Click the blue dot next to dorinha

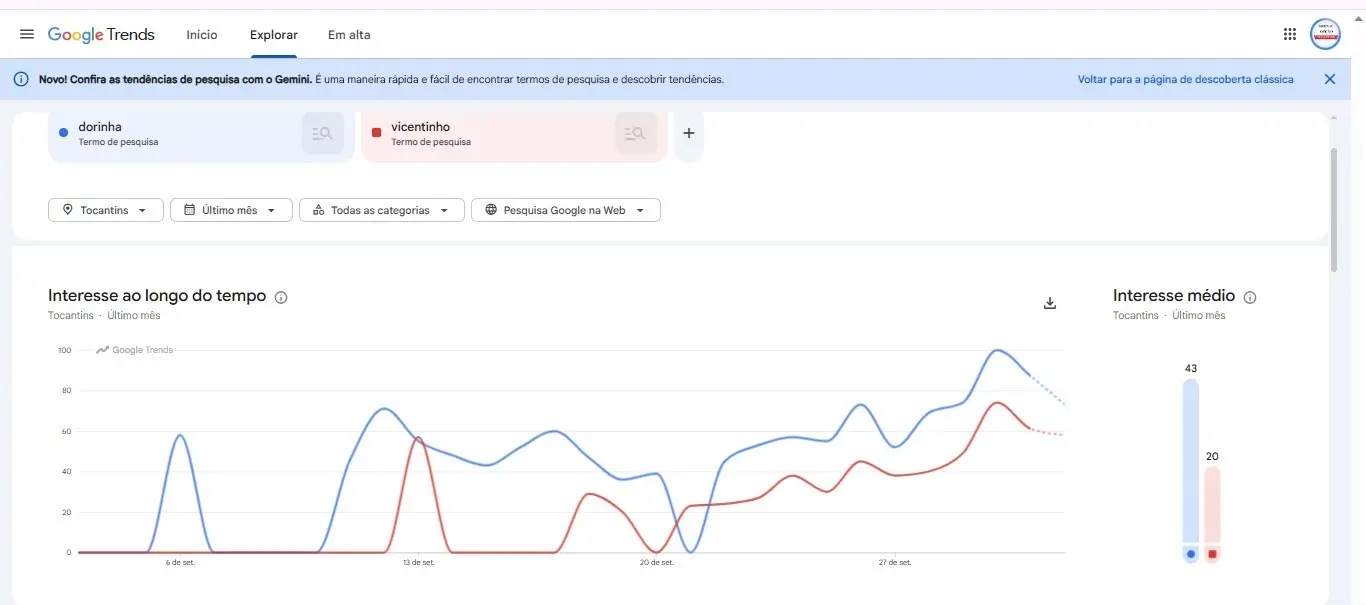point(64,132)
